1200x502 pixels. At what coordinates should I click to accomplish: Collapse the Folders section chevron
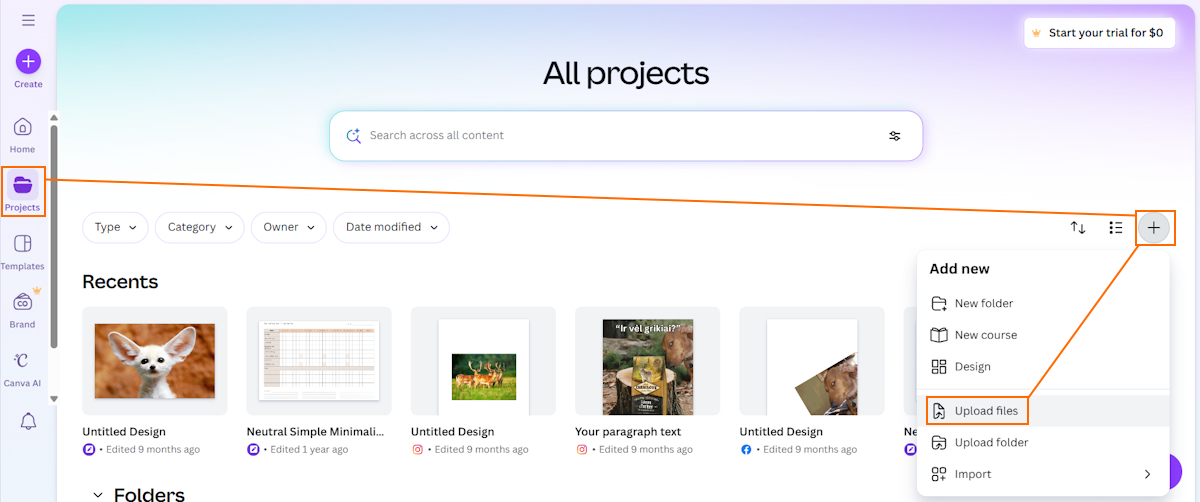98,495
